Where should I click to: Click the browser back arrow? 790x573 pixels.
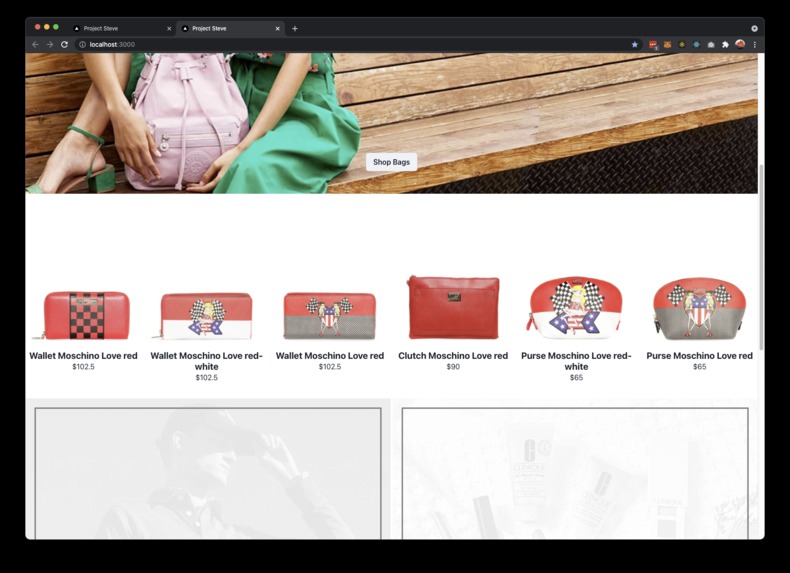35,44
